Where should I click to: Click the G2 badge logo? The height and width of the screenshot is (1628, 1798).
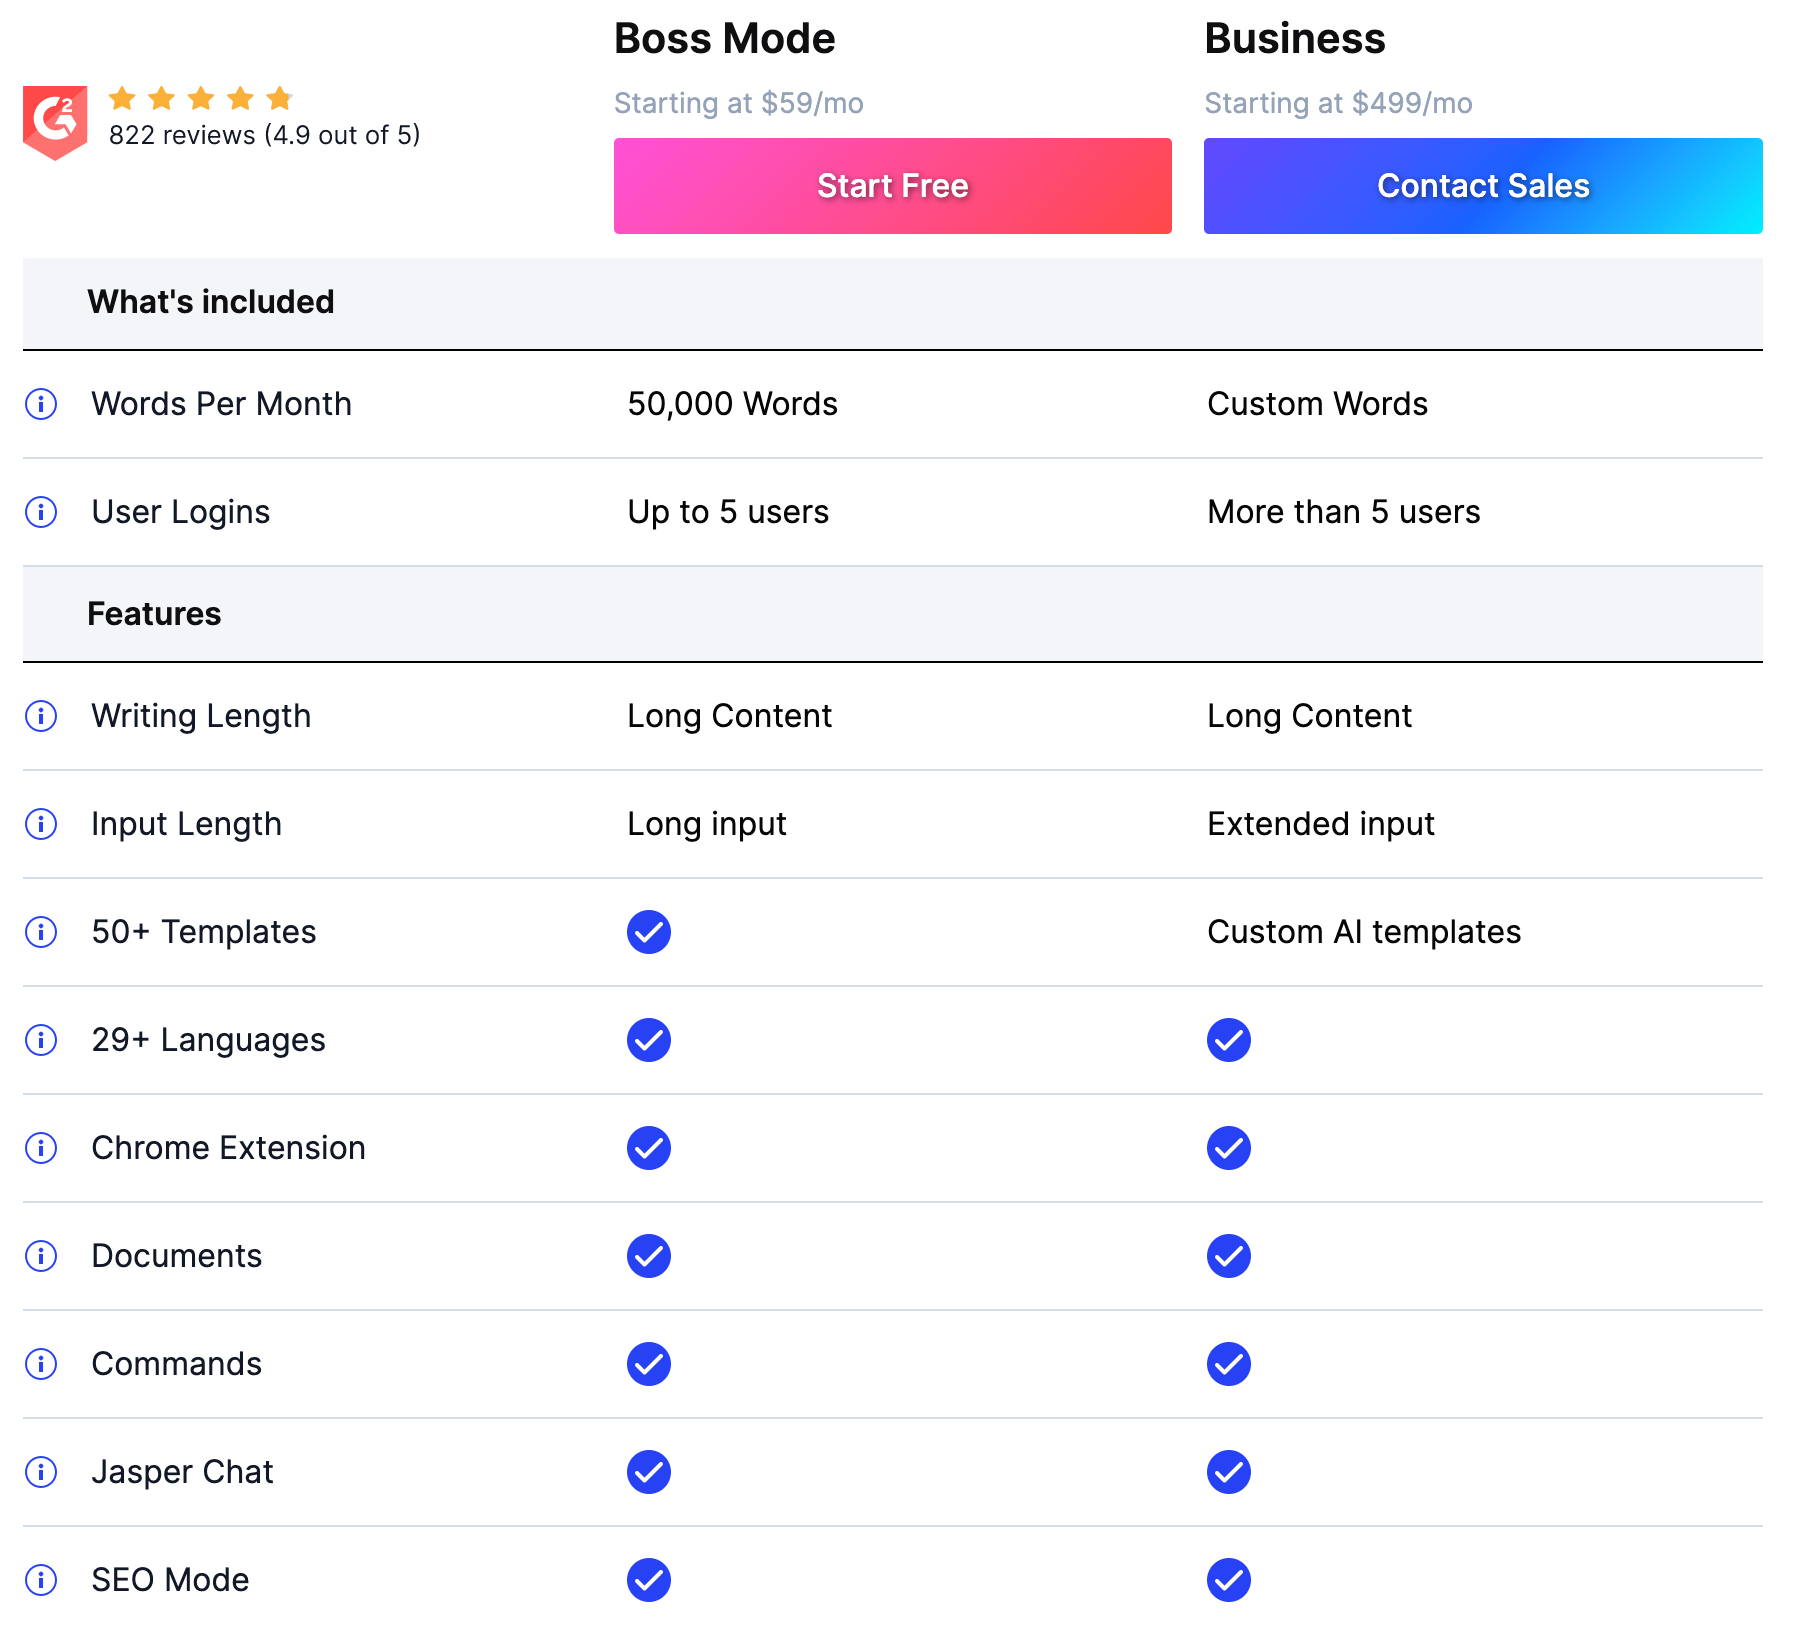click(55, 122)
